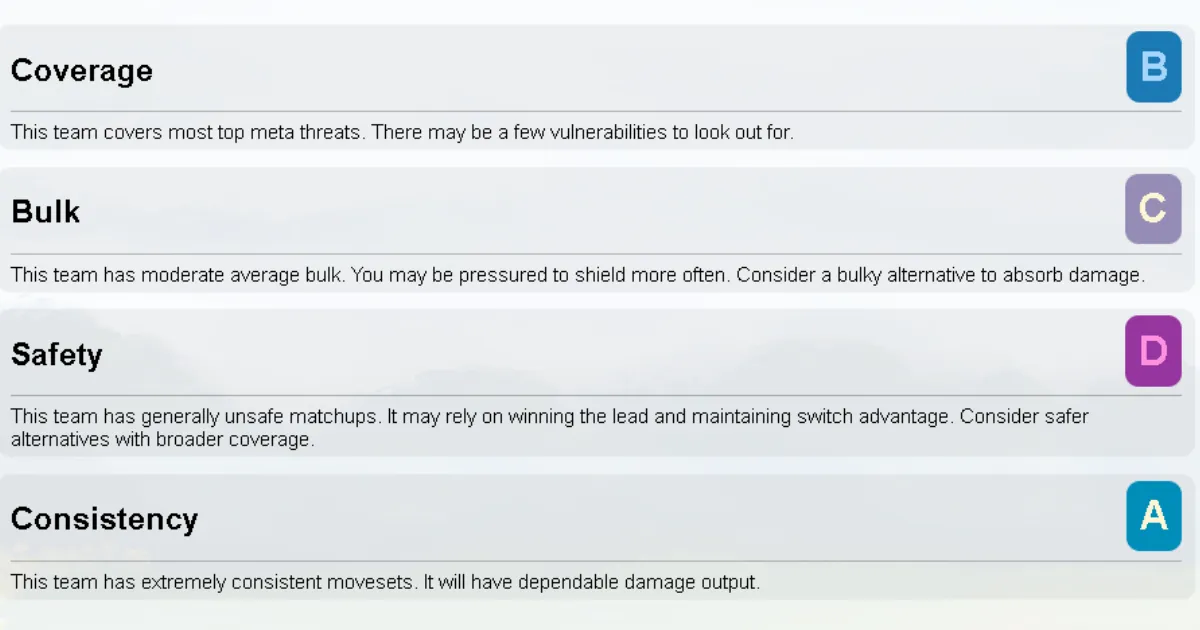
Task: Click the blue B grade badge for Coverage
Action: click(1153, 67)
